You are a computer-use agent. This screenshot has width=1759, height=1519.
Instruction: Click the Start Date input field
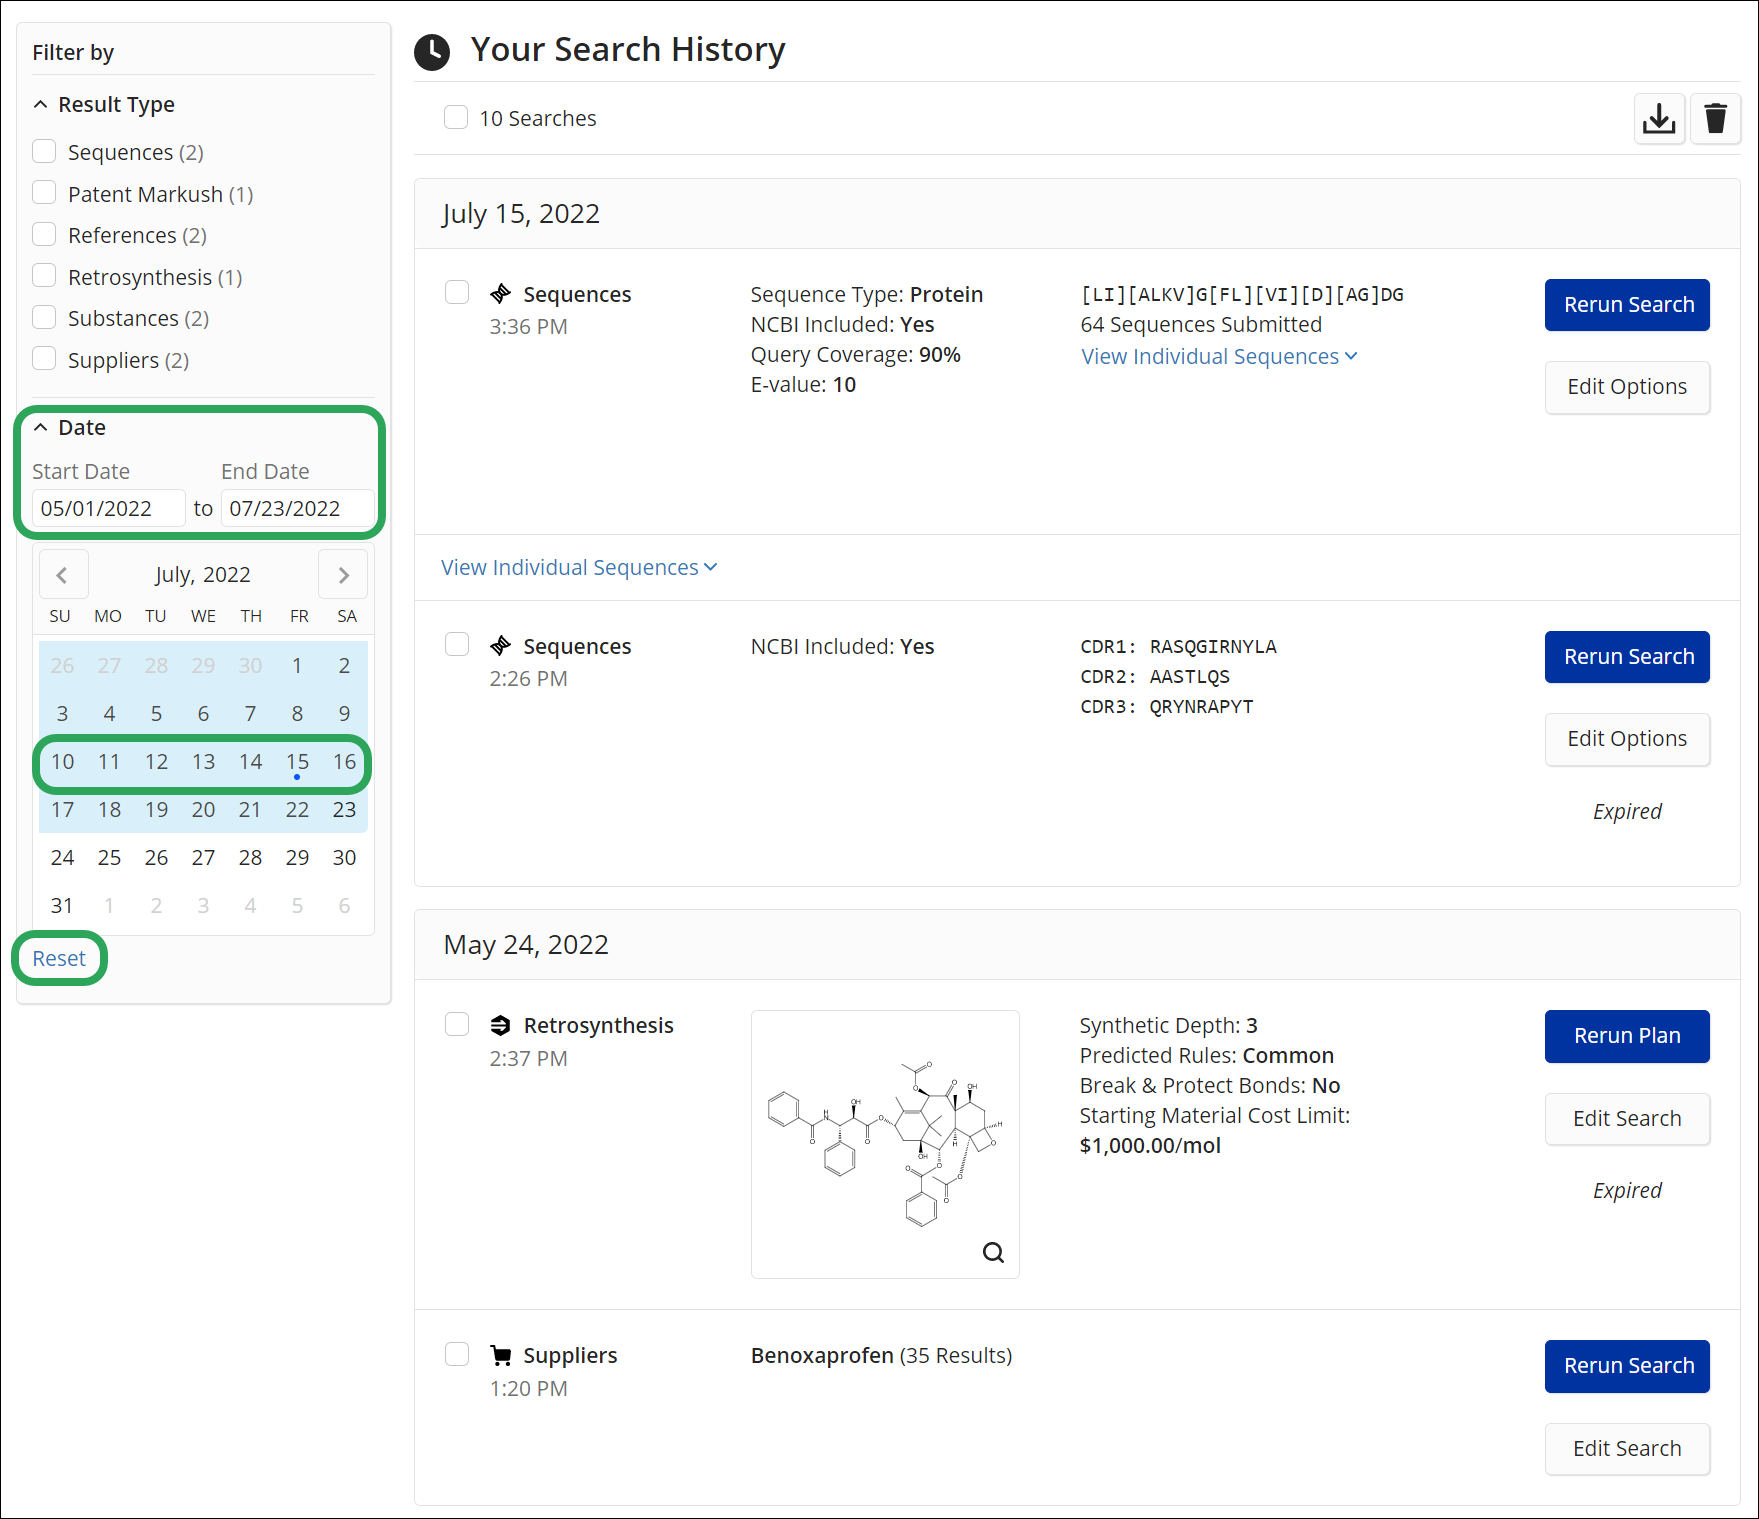tap(109, 508)
